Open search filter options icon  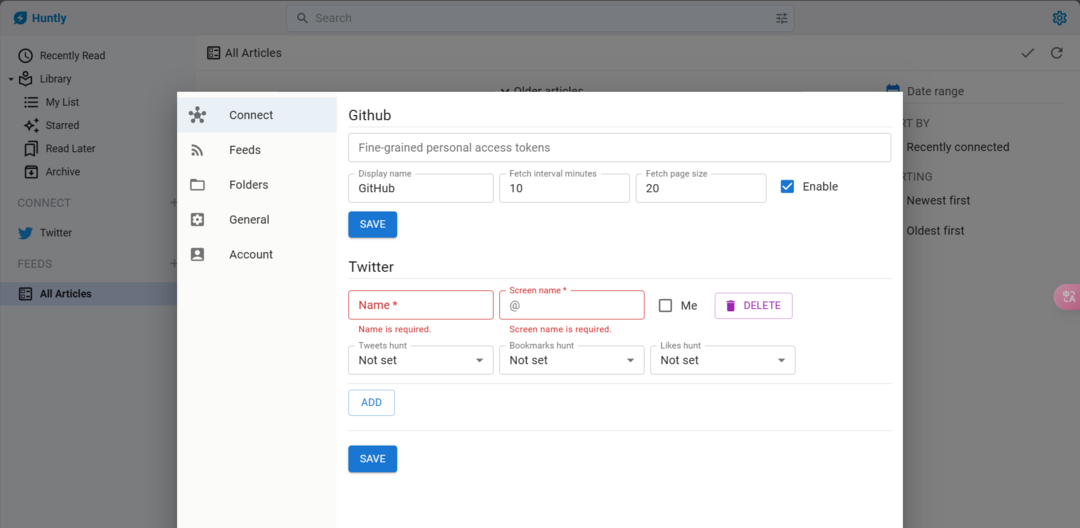click(x=781, y=18)
